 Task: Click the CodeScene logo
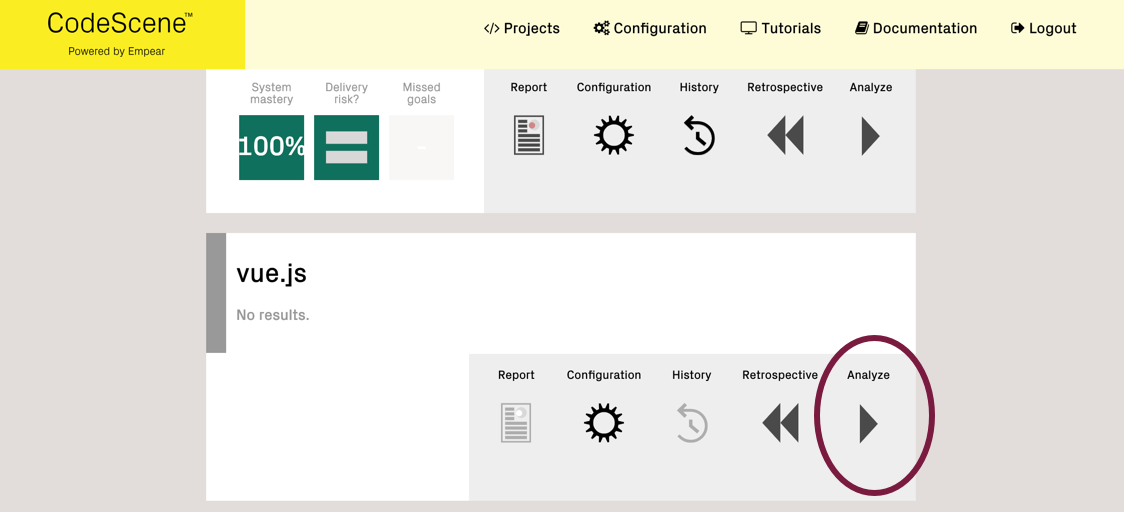tap(120, 24)
